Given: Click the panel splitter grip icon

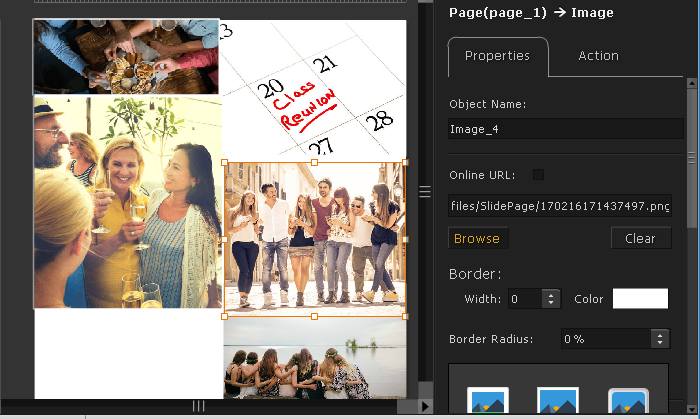Looking at the screenshot, I should pos(425,191).
